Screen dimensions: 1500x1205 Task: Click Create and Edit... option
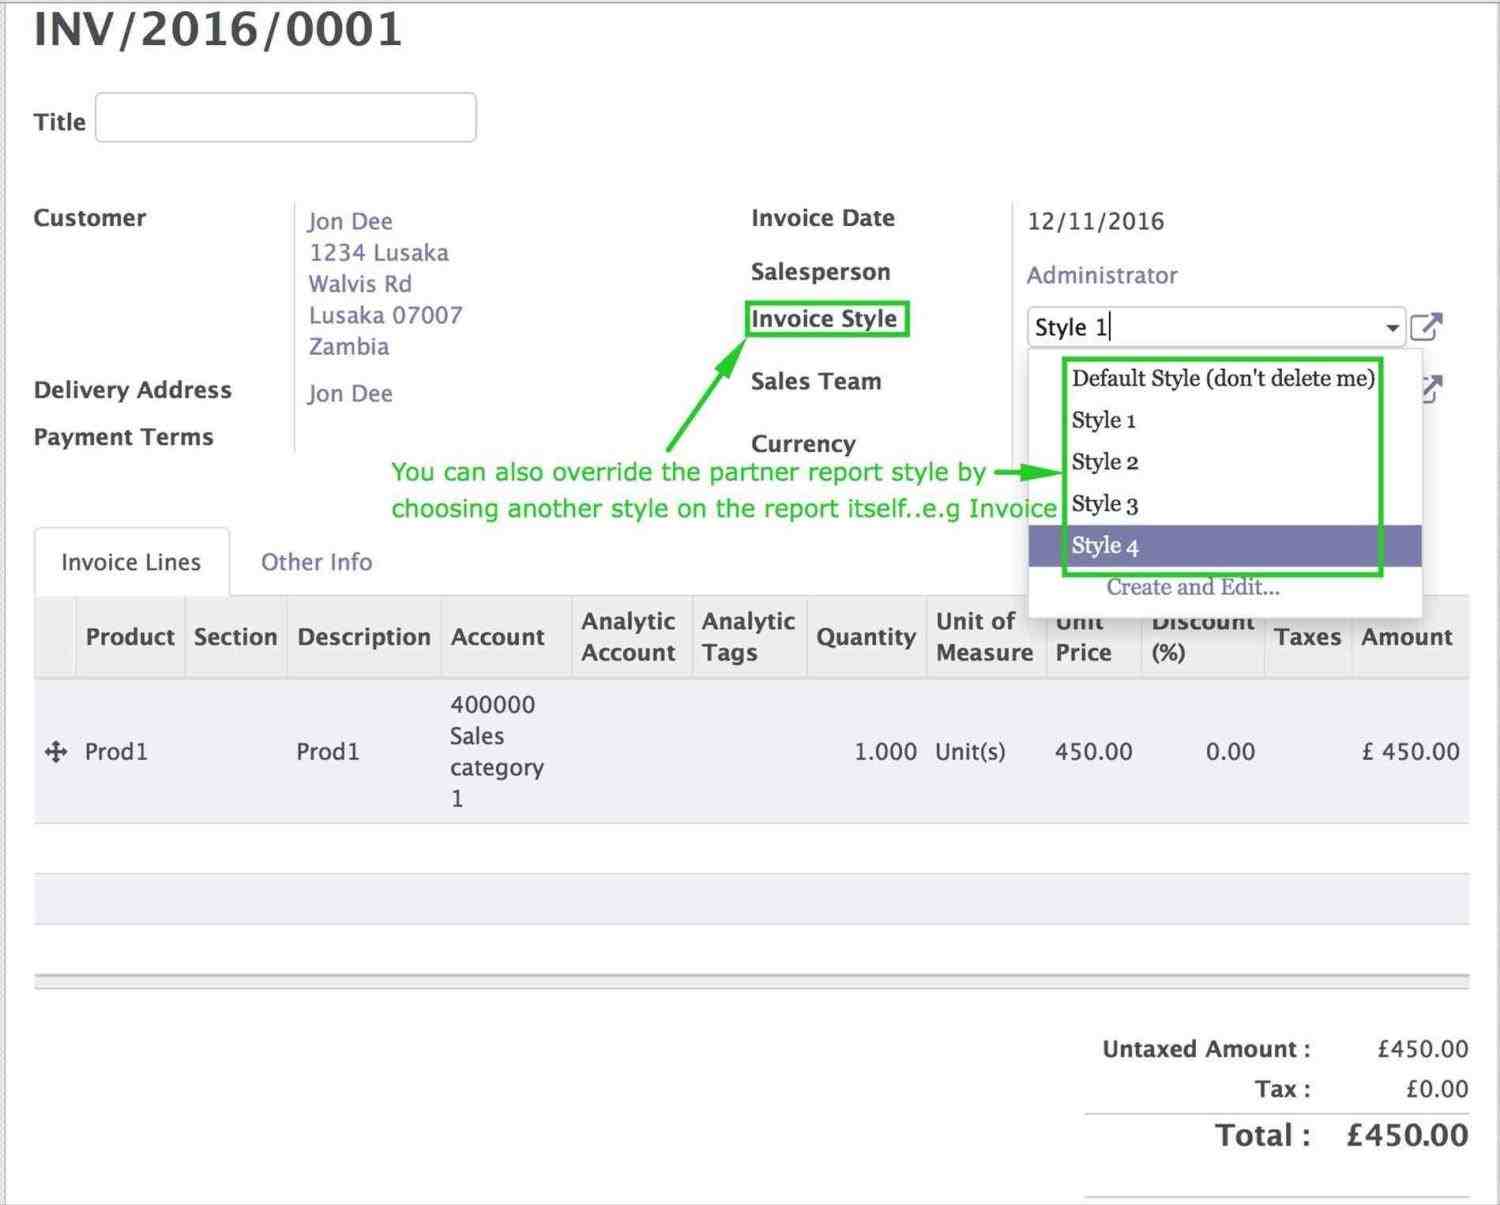click(1193, 587)
